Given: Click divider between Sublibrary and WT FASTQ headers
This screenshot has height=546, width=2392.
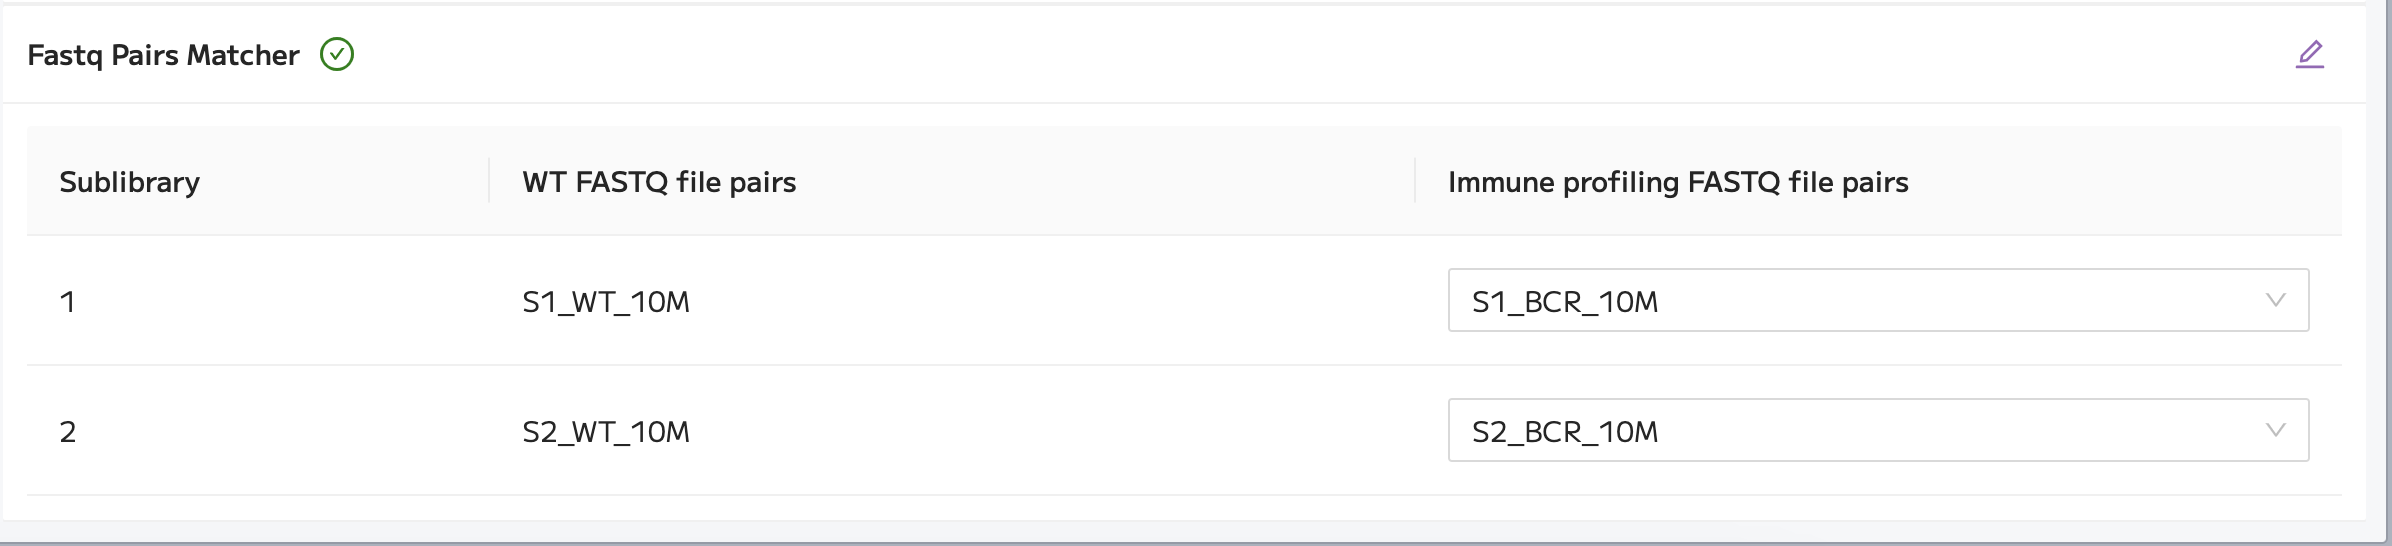Looking at the screenshot, I should pos(489,180).
